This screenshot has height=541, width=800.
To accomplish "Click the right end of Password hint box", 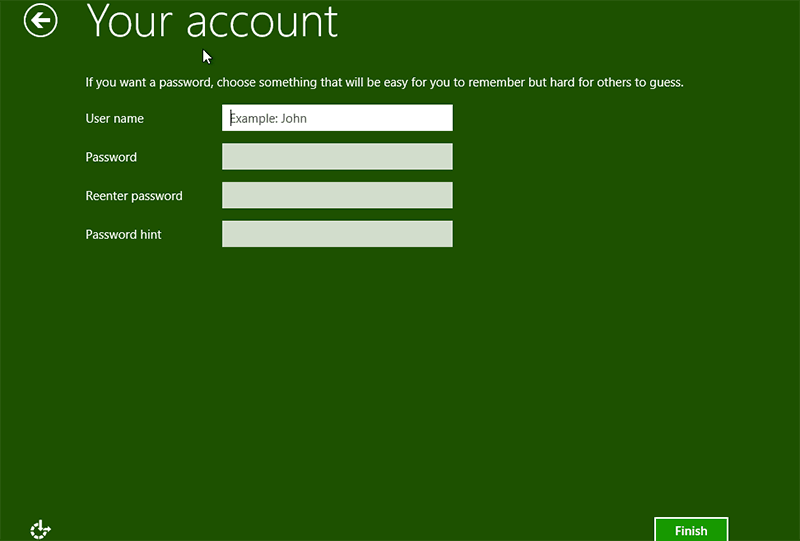I will (x=440, y=234).
